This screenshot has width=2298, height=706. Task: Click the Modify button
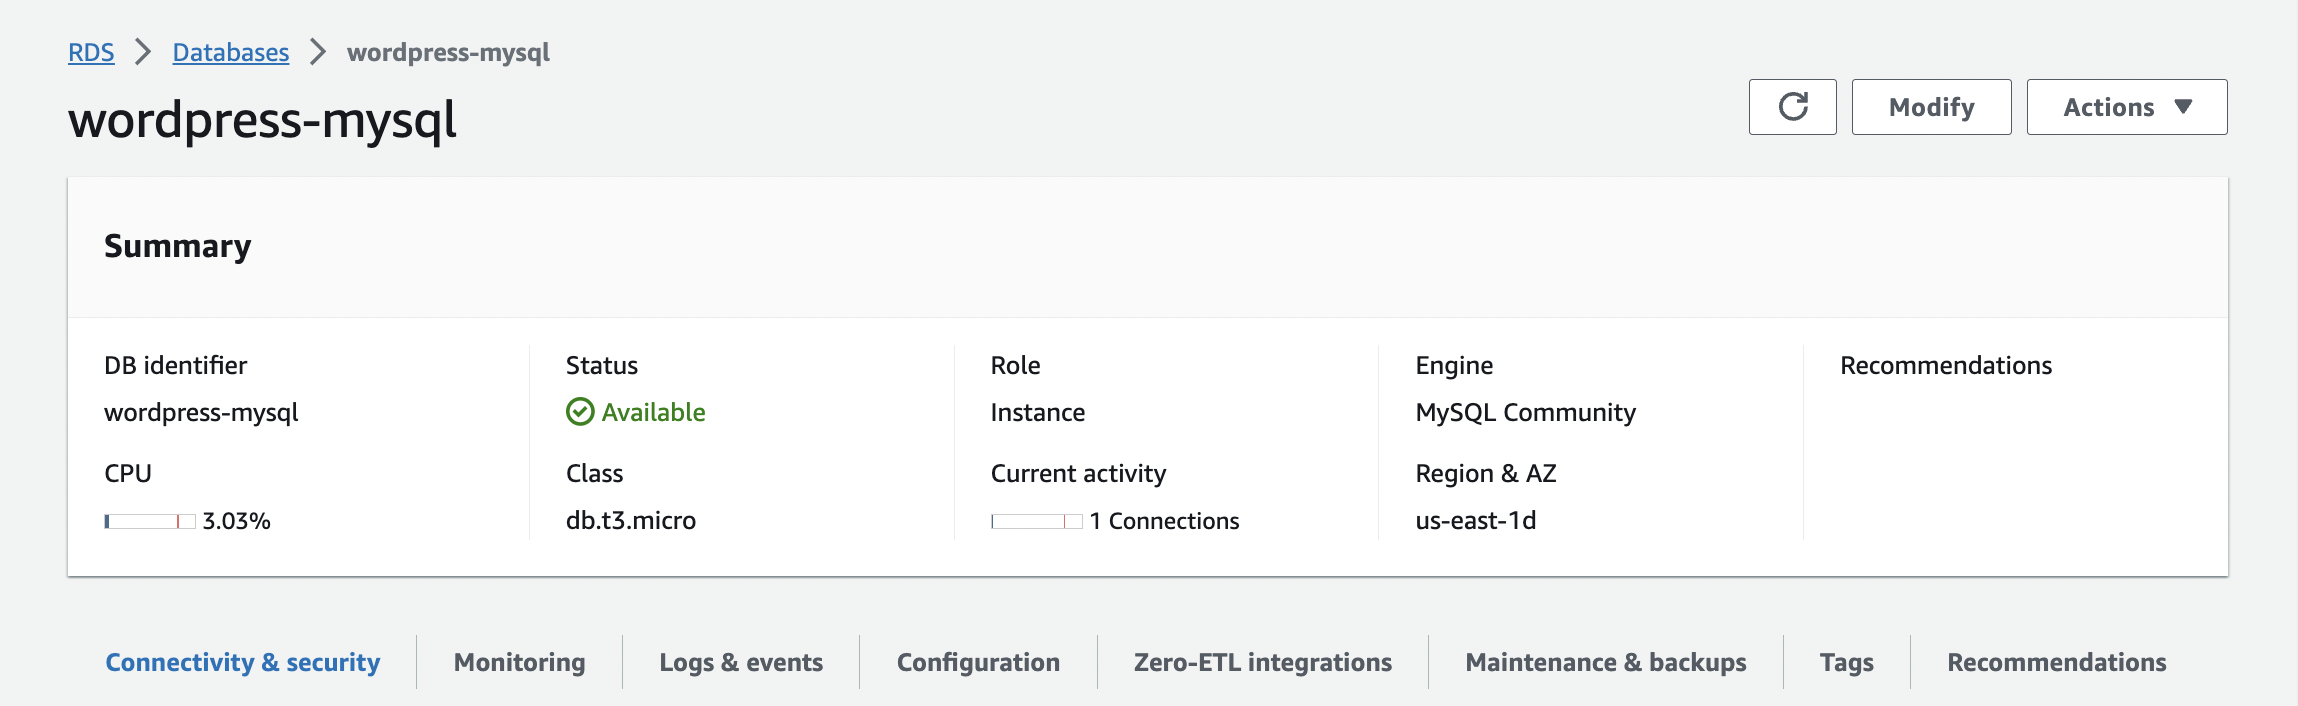tap(1931, 107)
